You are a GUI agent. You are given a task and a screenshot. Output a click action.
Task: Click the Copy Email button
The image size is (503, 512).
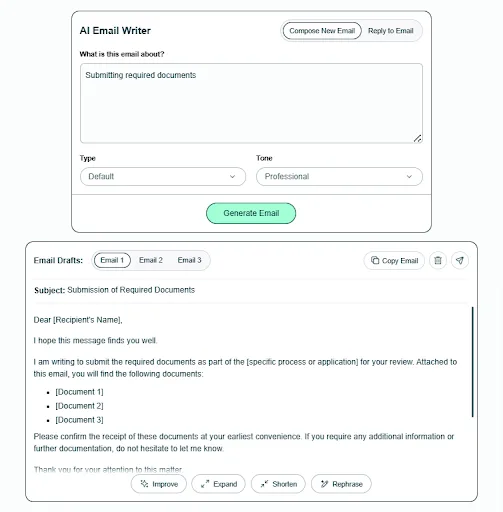pyautogui.click(x=394, y=260)
